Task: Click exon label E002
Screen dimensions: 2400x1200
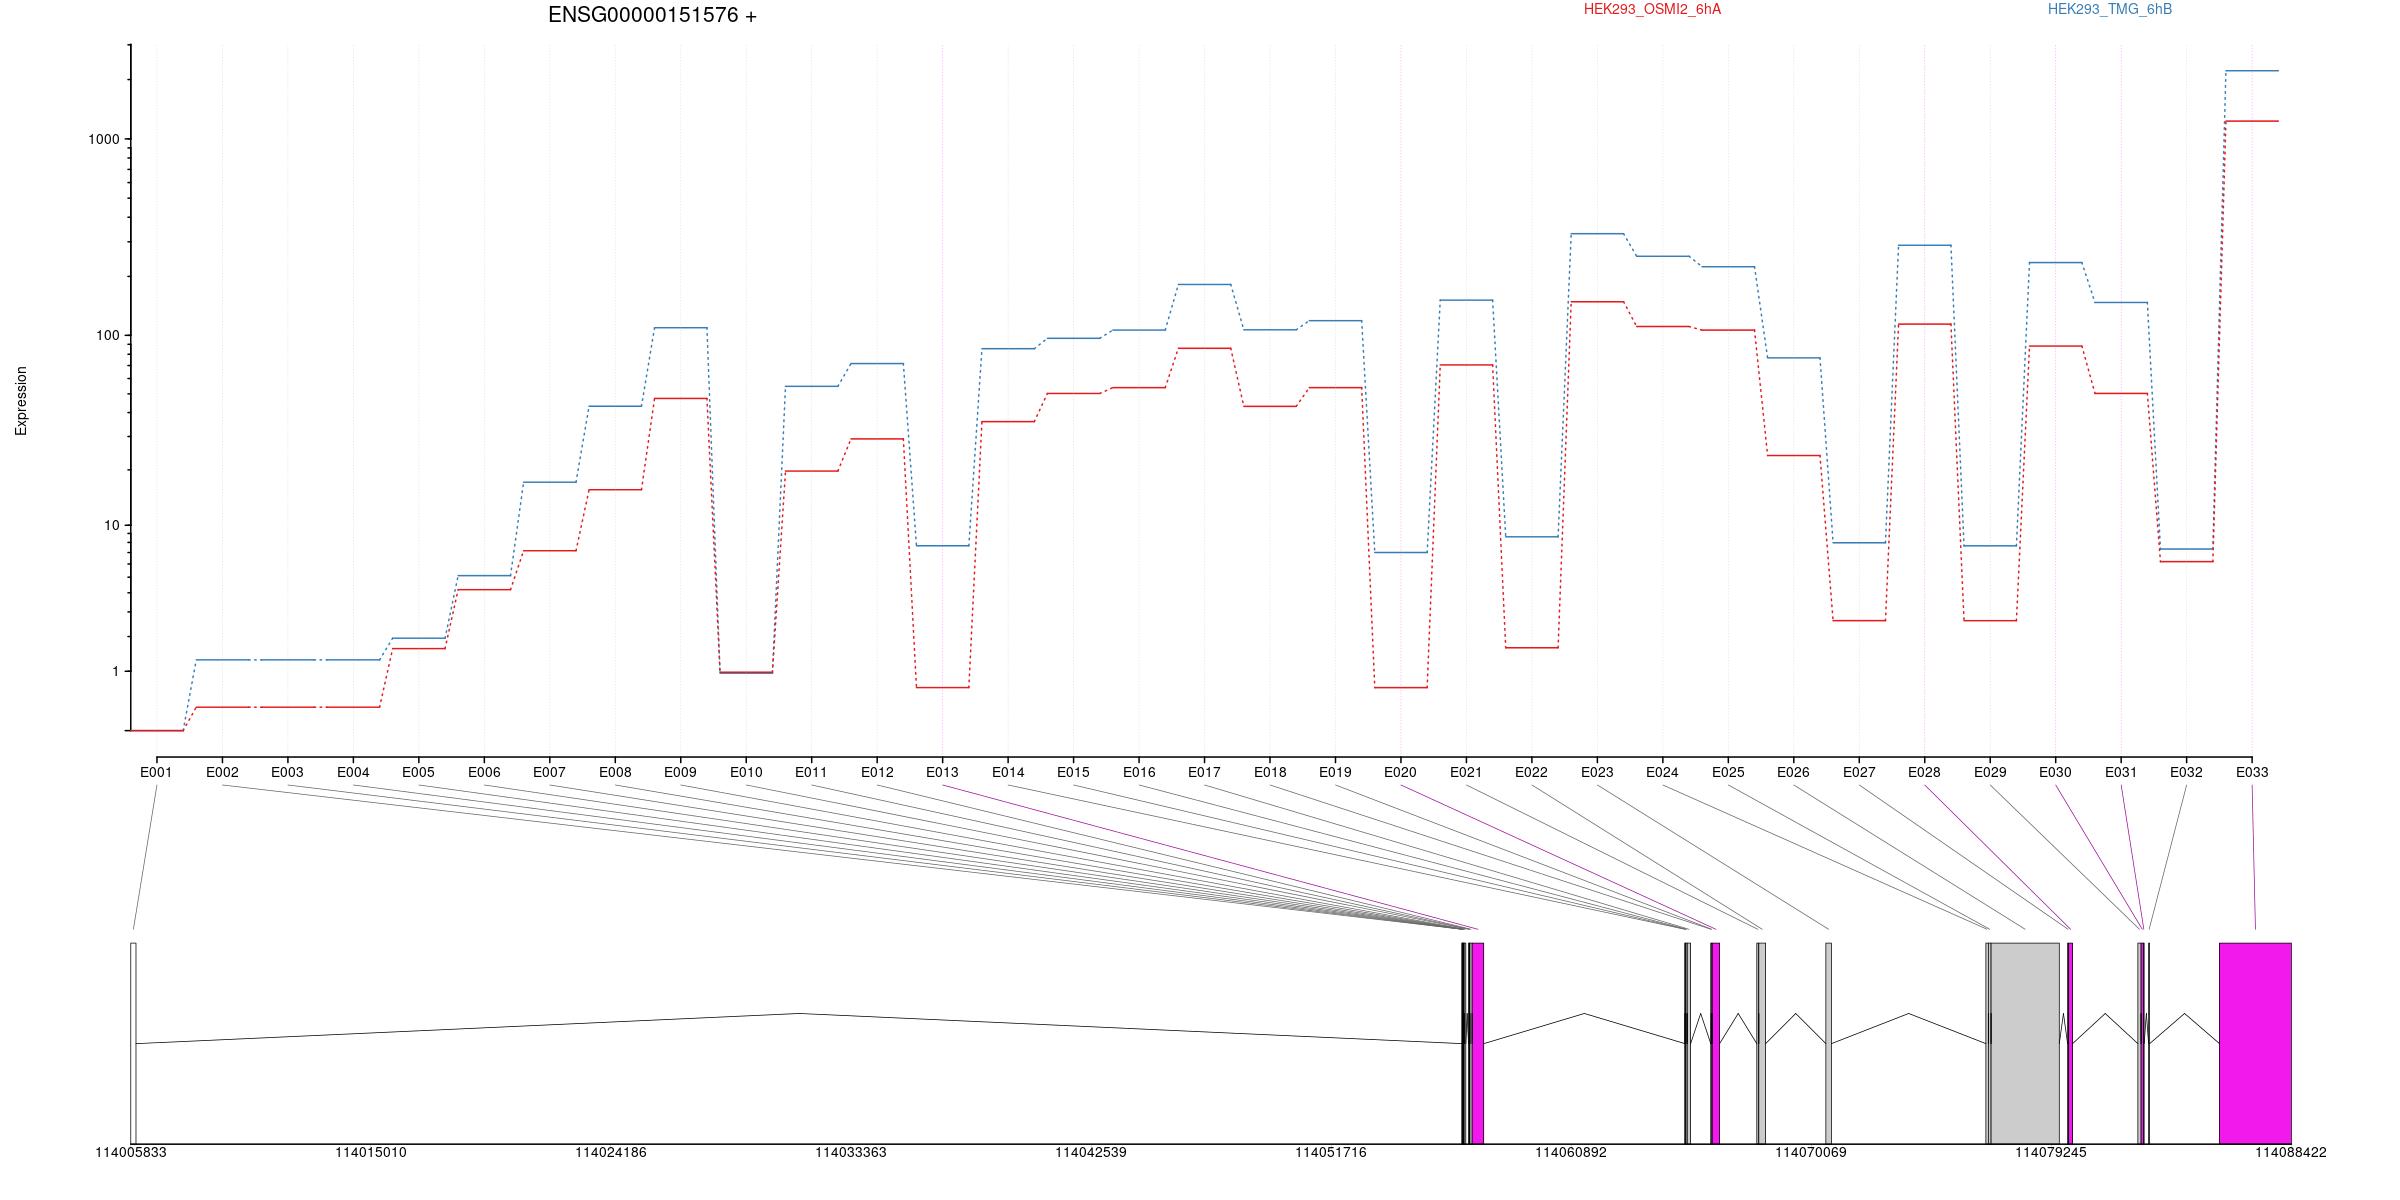Action: tap(222, 772)
